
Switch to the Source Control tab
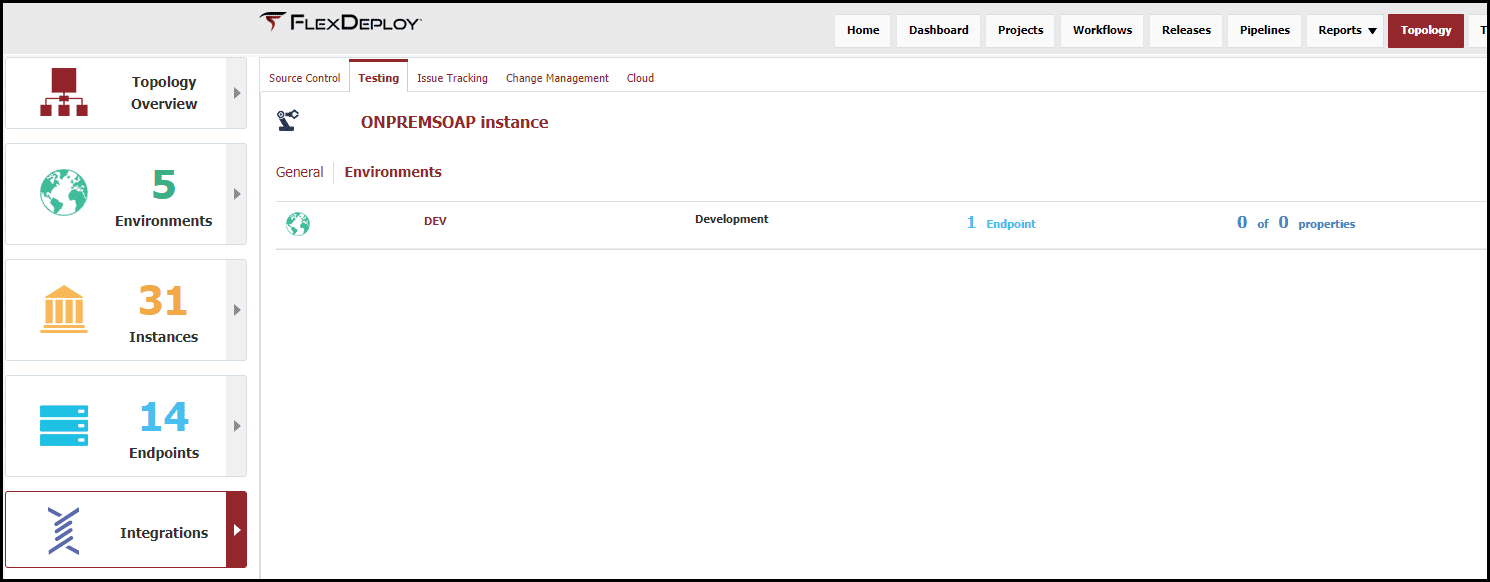click(305, 78)
